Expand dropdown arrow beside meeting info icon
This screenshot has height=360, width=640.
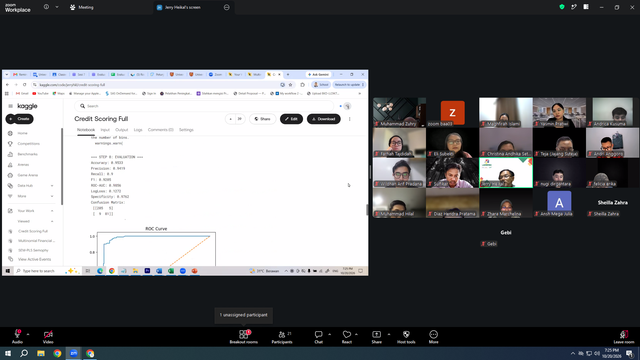pos(57,7)
